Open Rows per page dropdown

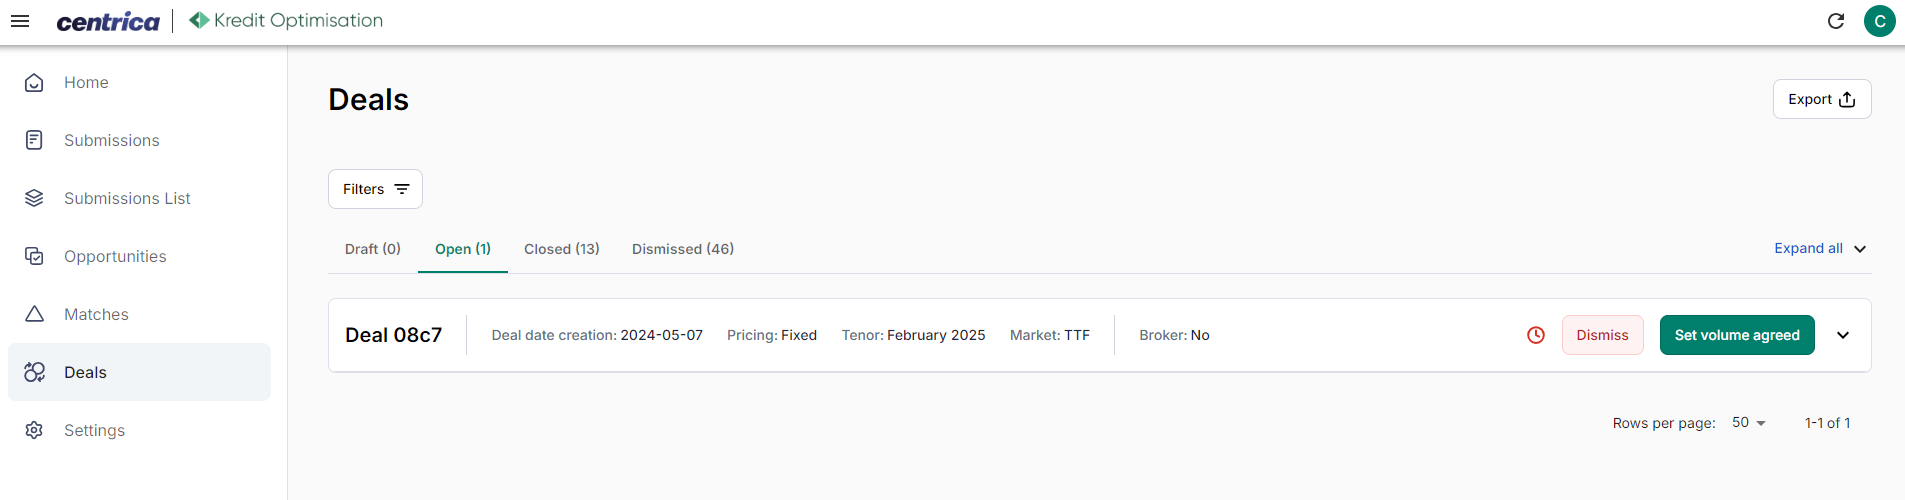1749,423
